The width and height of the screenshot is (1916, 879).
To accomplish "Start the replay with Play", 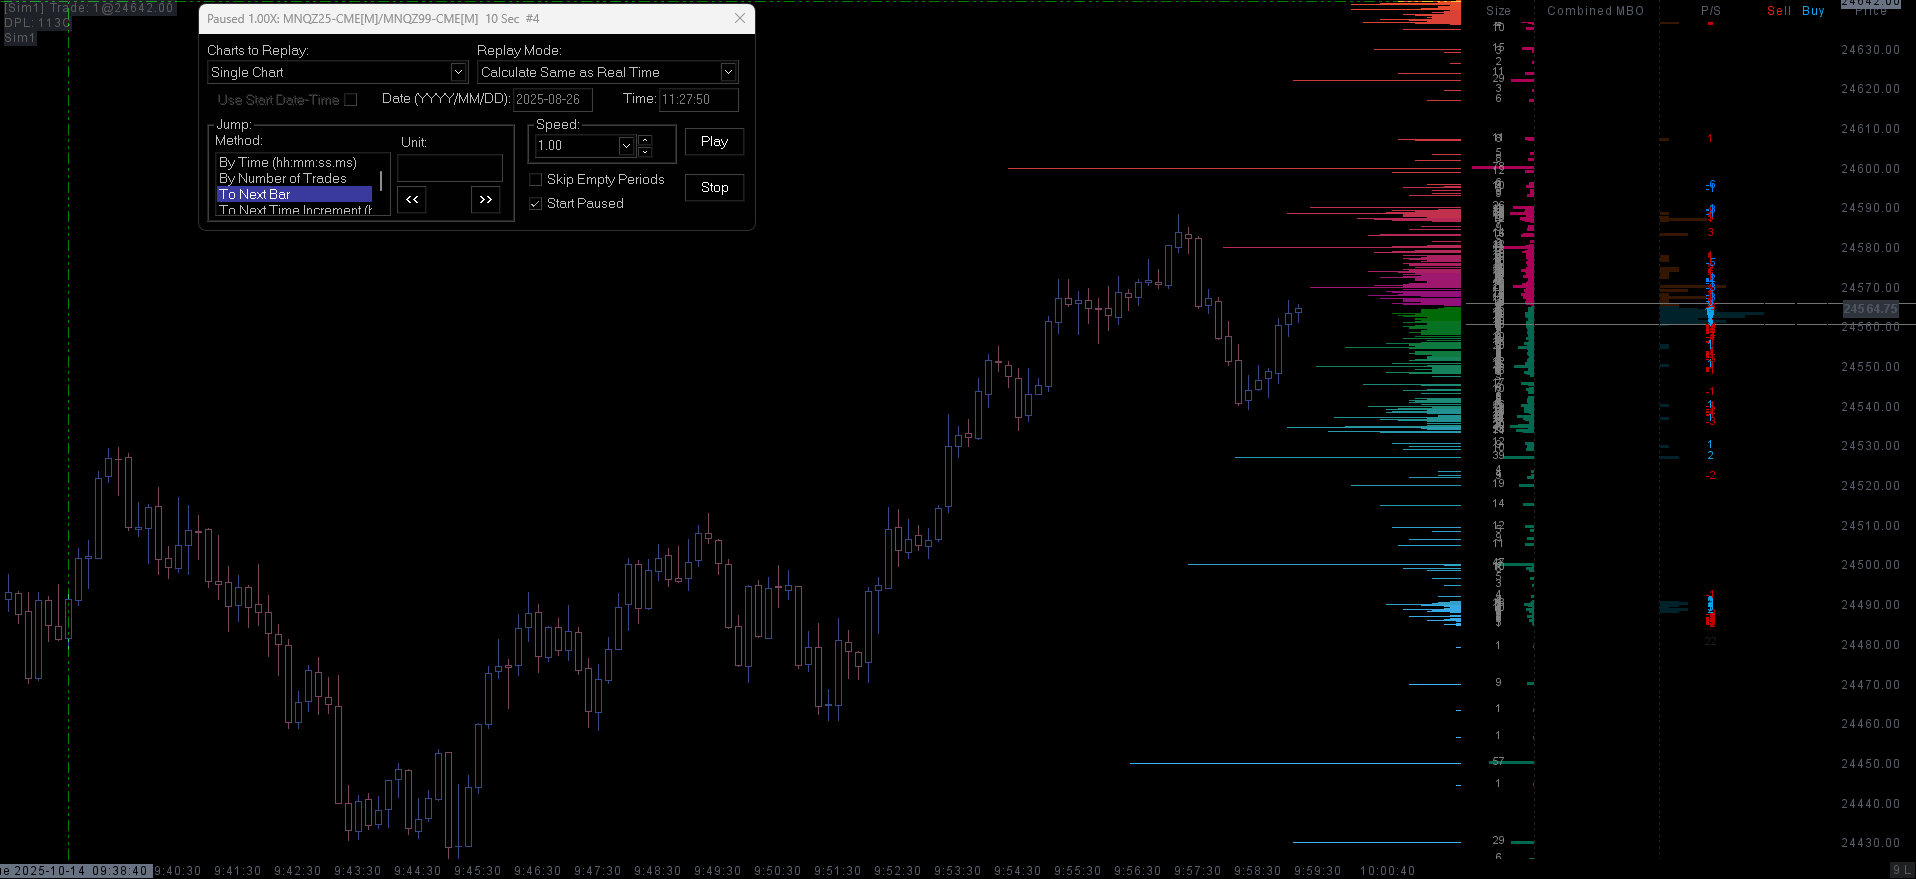I will [714, 142].
